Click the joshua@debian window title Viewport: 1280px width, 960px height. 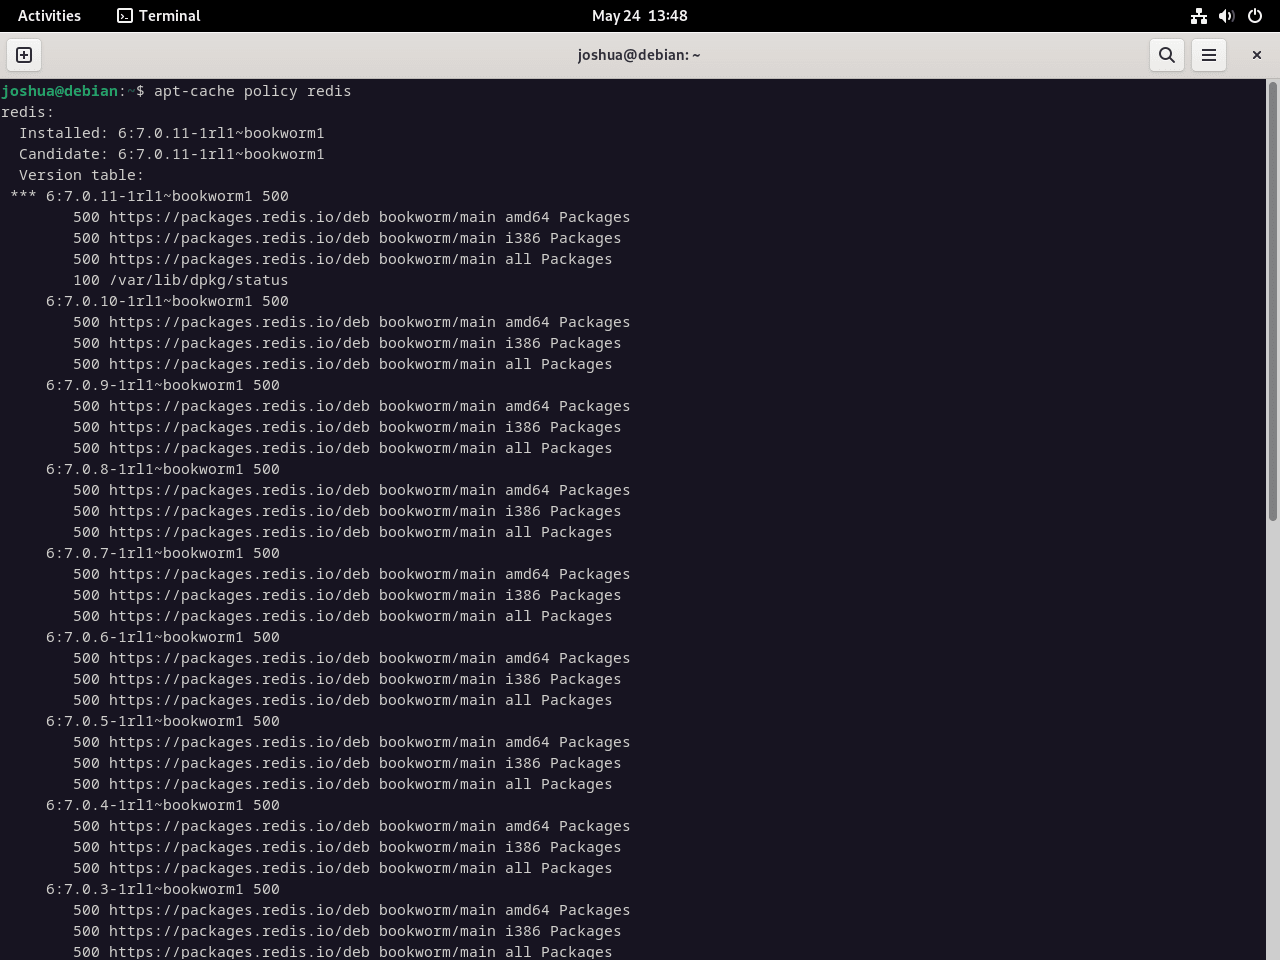(x=639, y=55)
